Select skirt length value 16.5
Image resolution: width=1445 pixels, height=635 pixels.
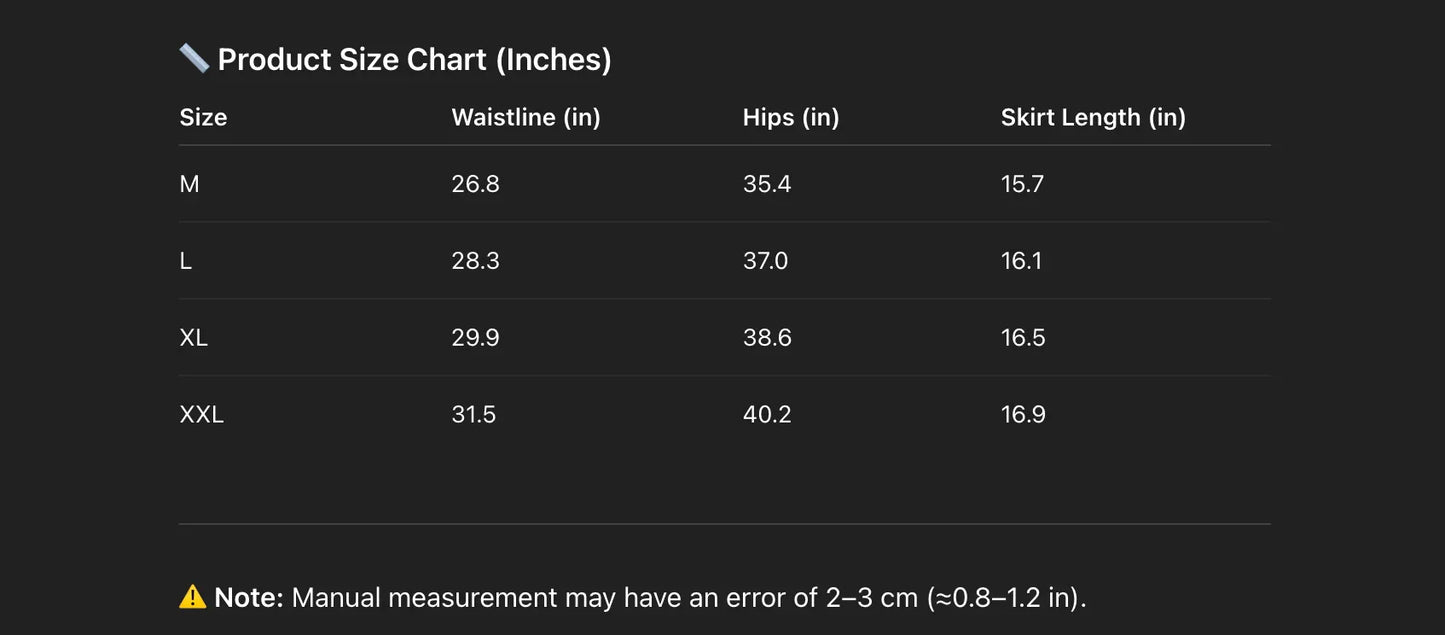1023,338
